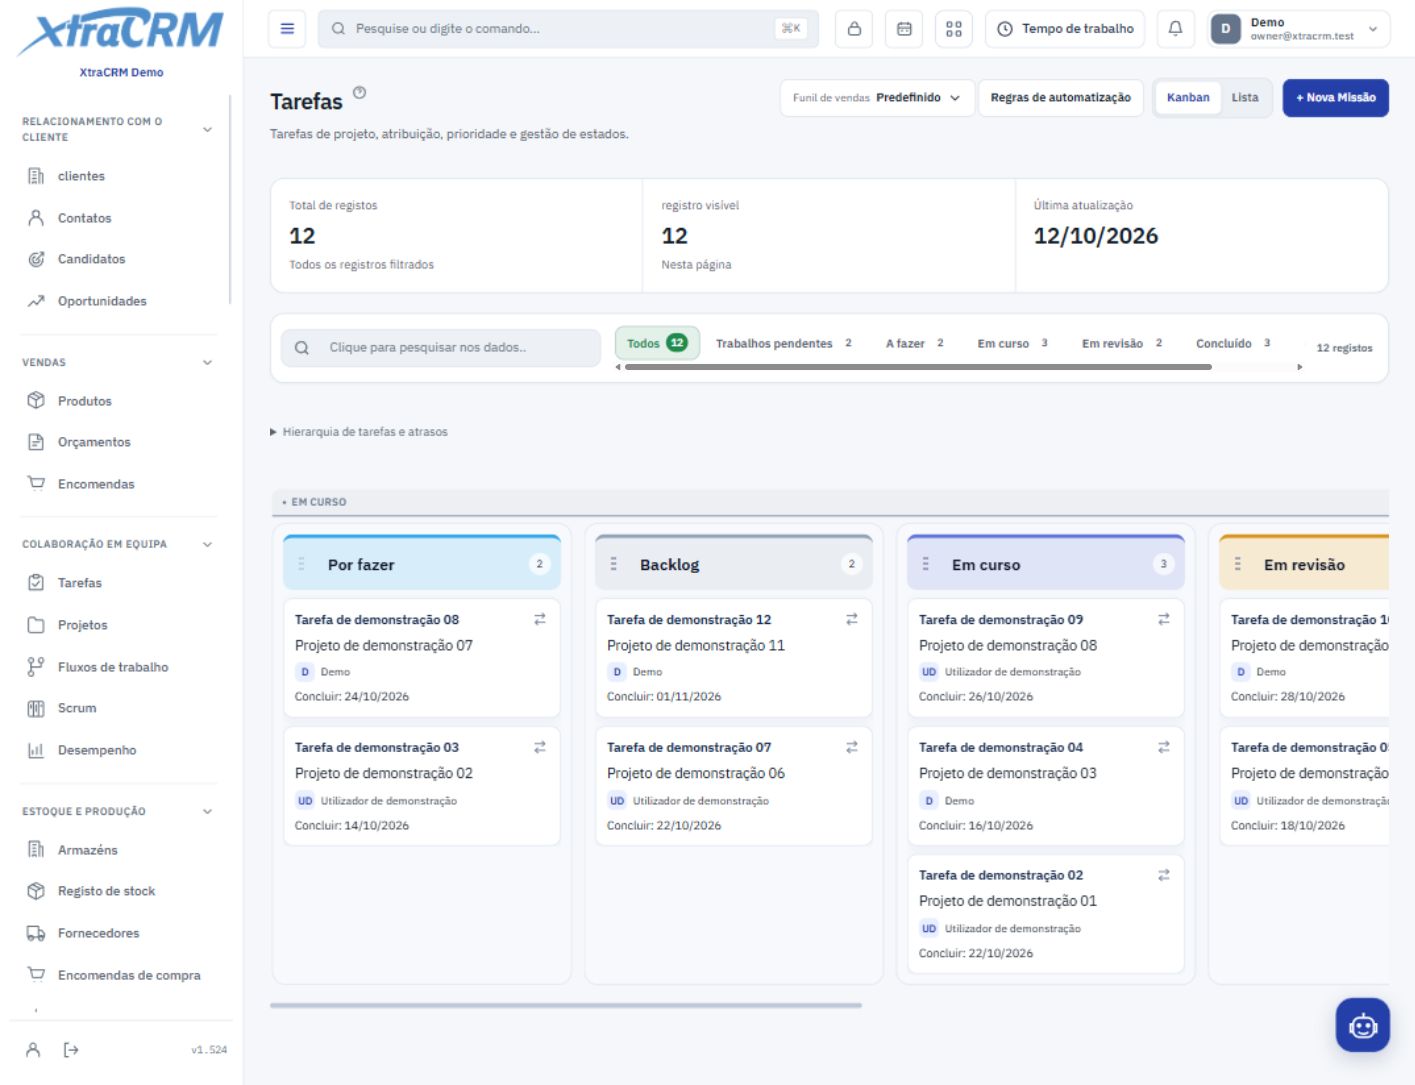Open Contatos in the sidebar

pos(120,218)
